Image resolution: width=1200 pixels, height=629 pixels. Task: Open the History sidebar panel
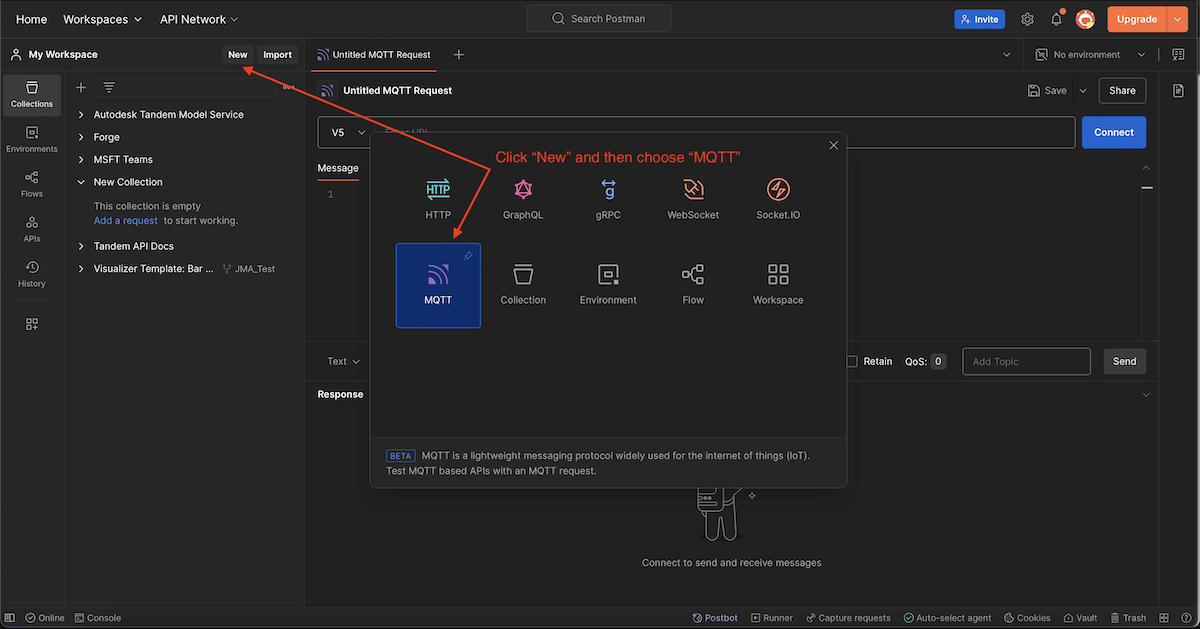(31, 270)
